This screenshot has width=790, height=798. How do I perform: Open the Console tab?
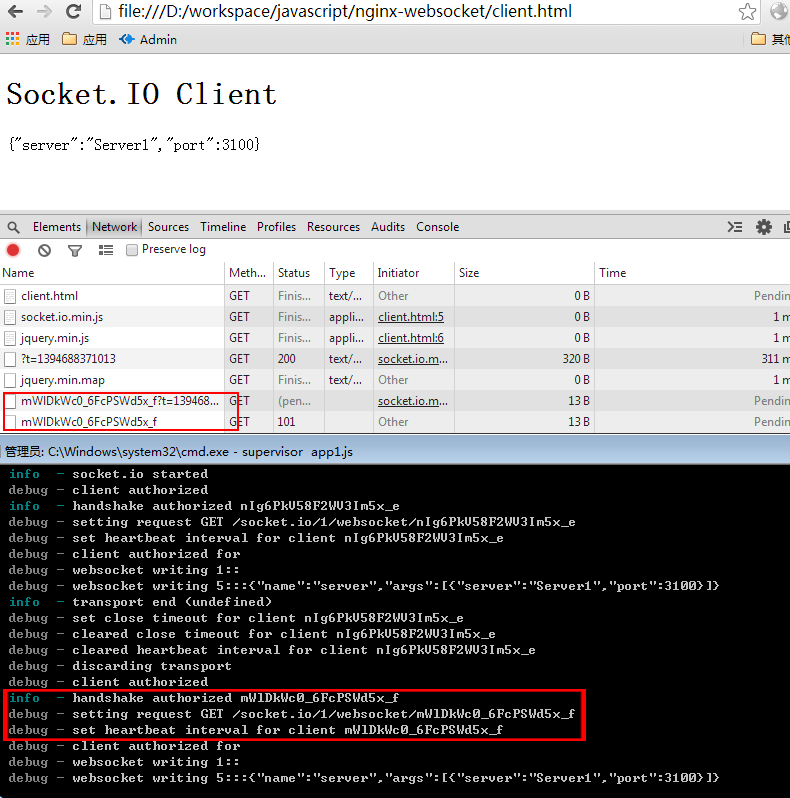pyautogui.click(x=438, y=227)
